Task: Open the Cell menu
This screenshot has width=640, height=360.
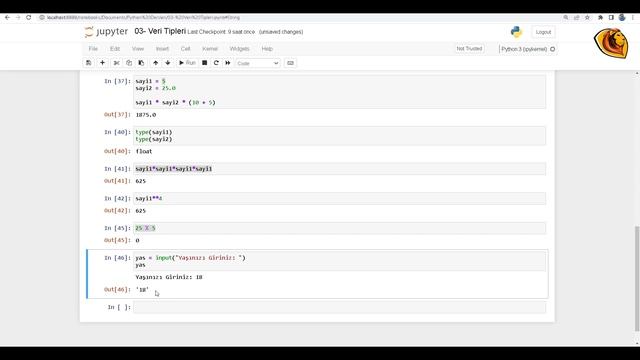Action: tap(185, 49)
